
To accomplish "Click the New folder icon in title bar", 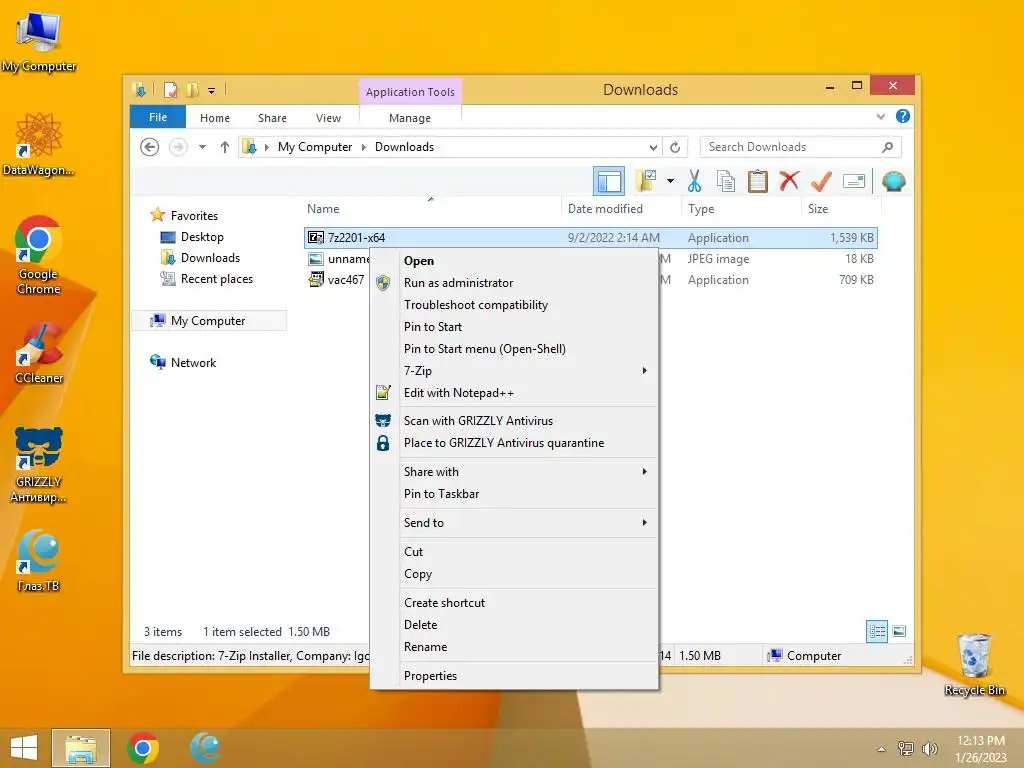I will (x=192, y=89).
